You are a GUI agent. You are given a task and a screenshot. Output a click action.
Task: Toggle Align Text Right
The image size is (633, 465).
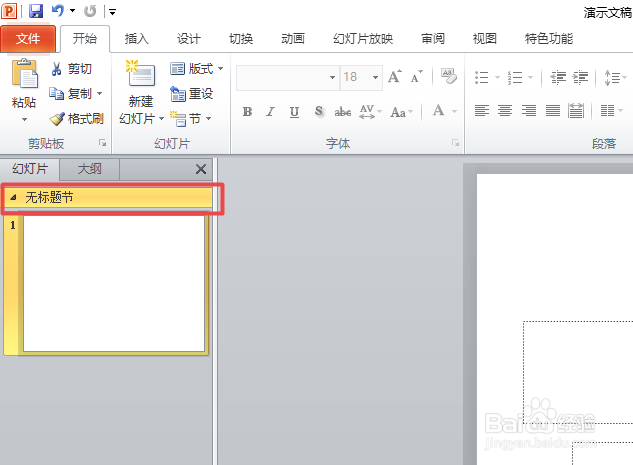[529, 111]
